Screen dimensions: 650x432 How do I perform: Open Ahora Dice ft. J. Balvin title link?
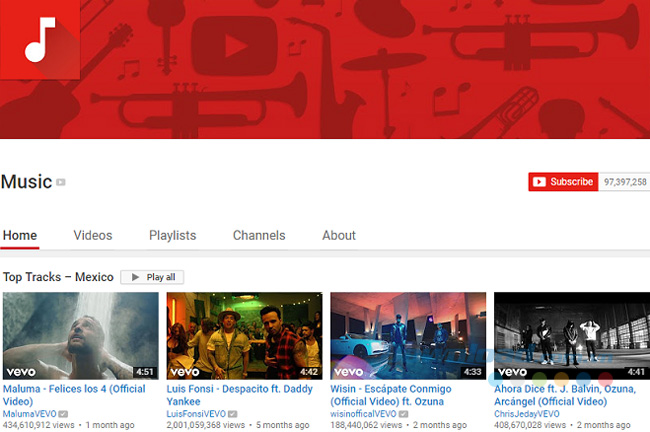pyautogui.click(x=565, y=395)
